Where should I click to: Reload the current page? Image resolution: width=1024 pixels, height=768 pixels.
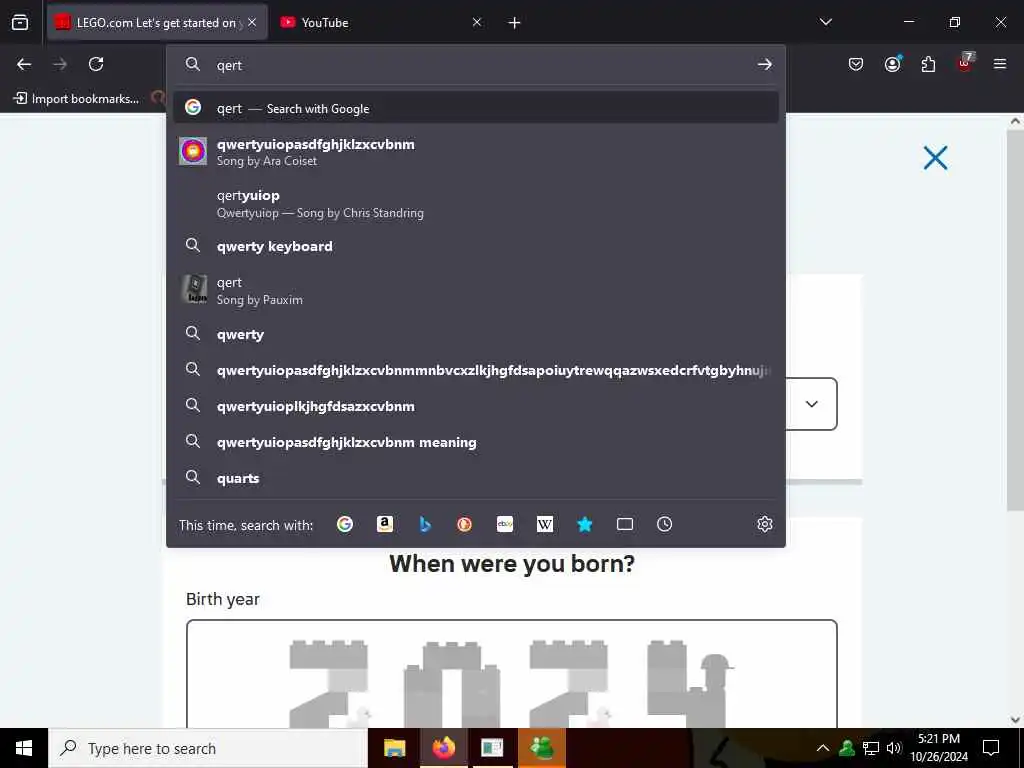tap(96, 64)
